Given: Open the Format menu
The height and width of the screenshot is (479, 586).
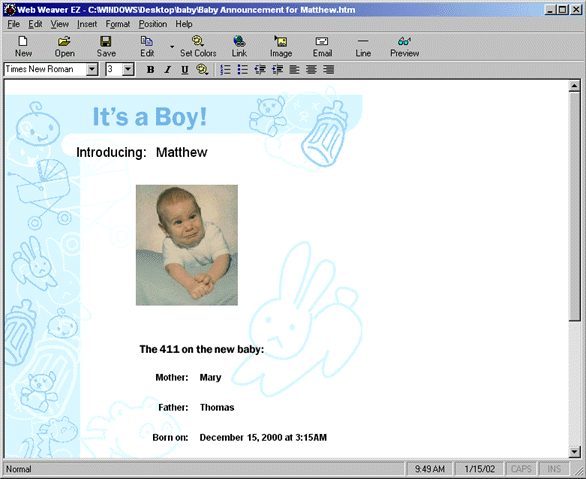Looking at the screenshot, I should coord(118,24).
